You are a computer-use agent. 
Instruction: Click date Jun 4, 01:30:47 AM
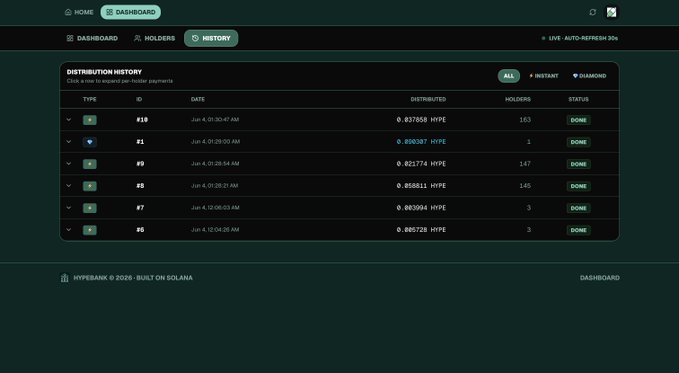point(215,120)
